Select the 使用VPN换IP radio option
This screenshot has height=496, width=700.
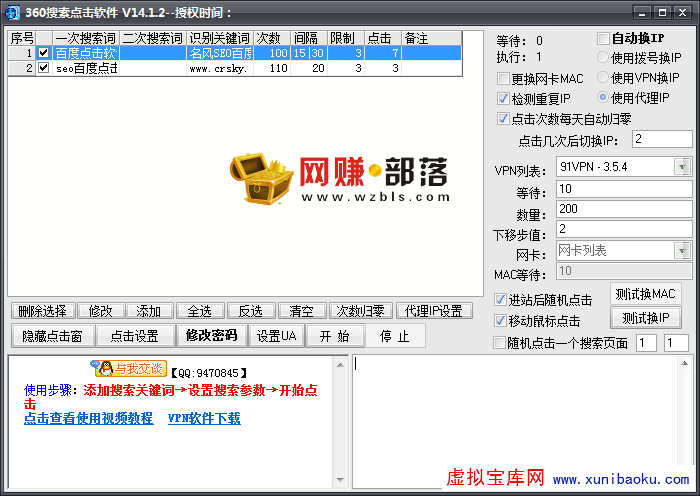(x=603, y=78)
